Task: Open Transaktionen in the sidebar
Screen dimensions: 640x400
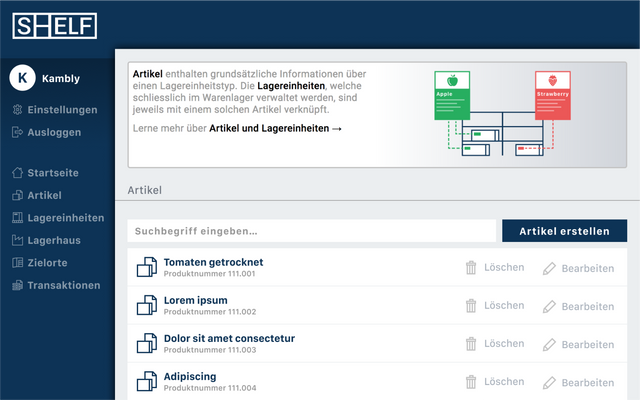Action: pos(64,285)
